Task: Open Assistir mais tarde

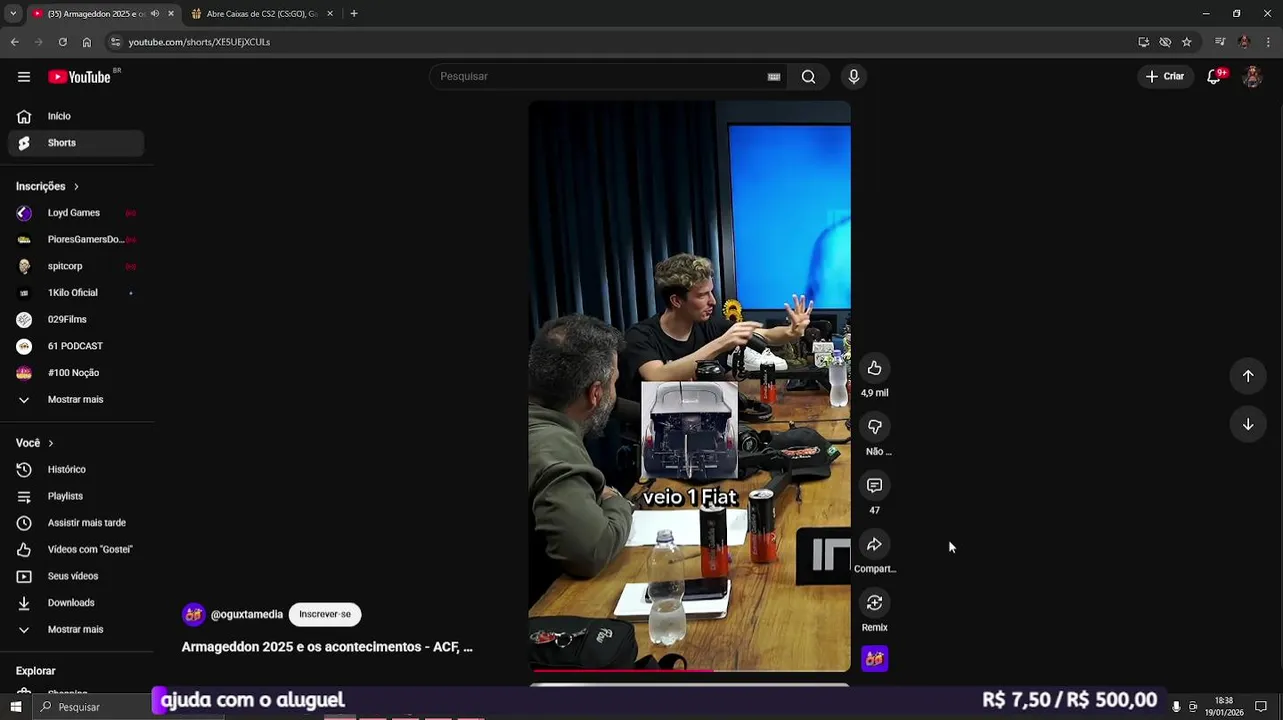Action: (76, 523)
